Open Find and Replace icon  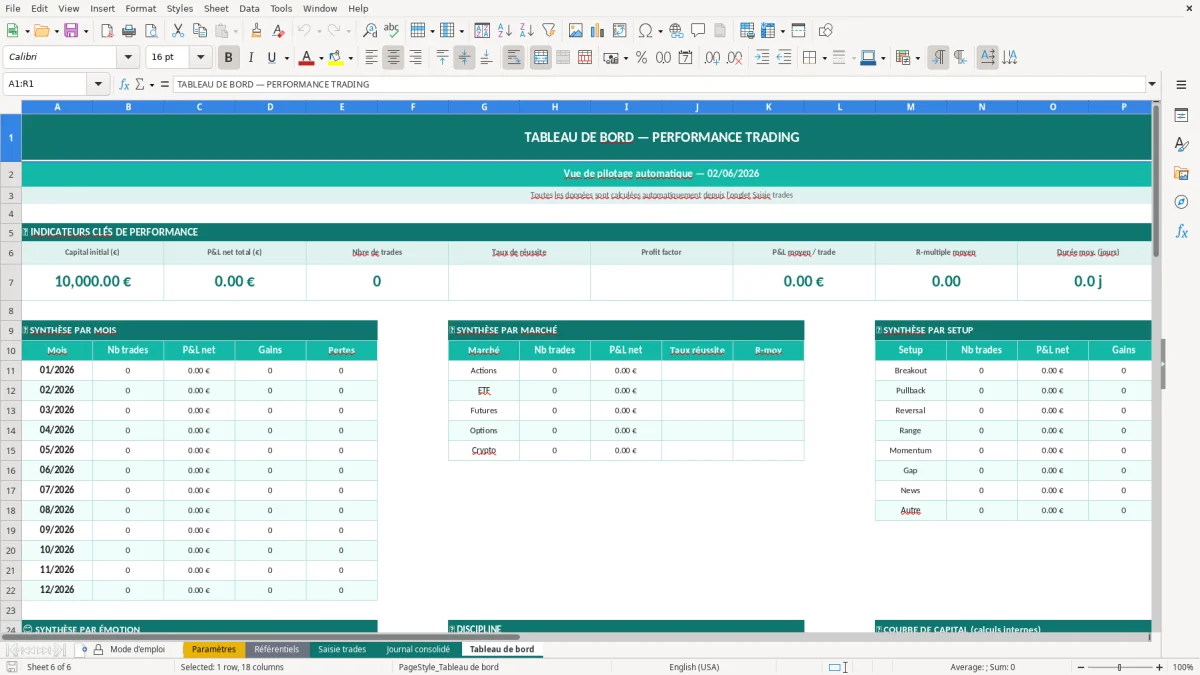370,31
